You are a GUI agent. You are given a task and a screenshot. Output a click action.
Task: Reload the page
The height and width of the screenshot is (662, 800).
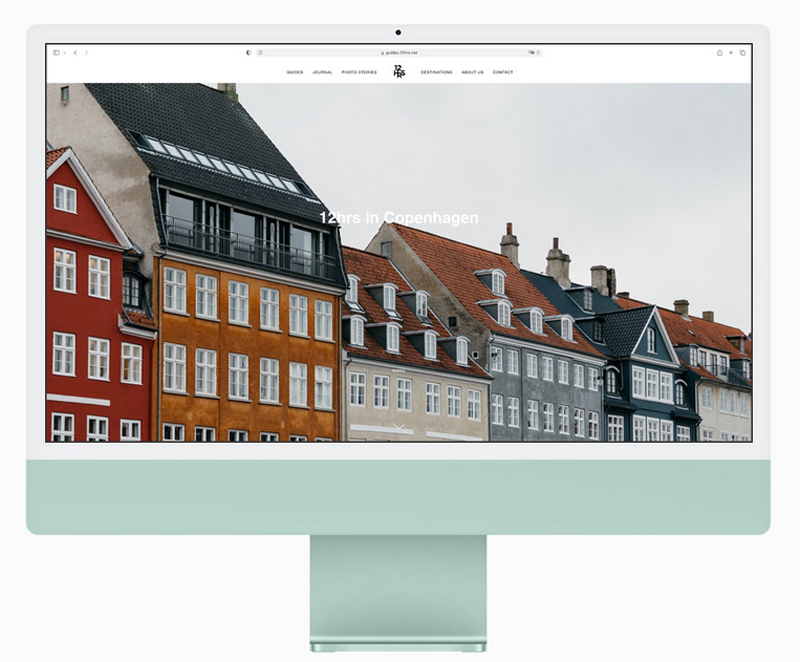(539, 52)
